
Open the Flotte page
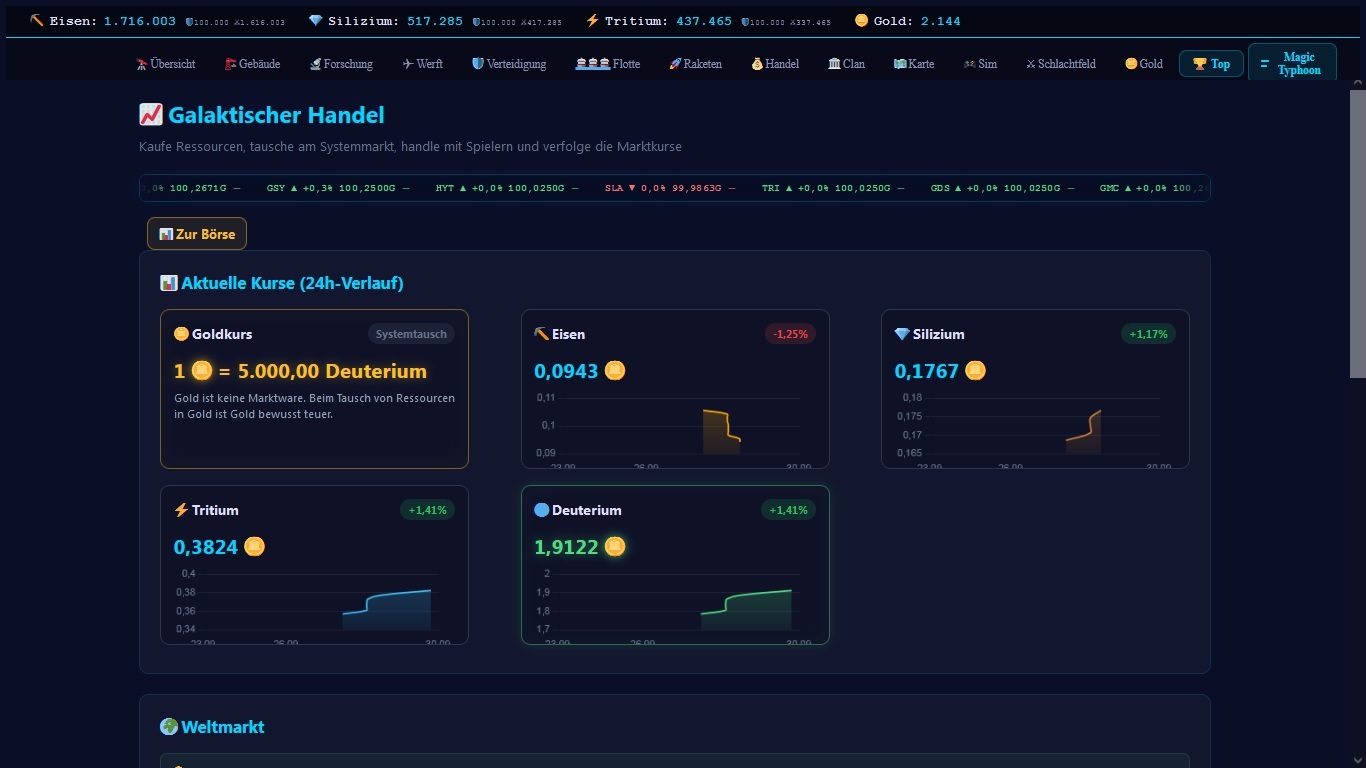(x=608, y=64)
